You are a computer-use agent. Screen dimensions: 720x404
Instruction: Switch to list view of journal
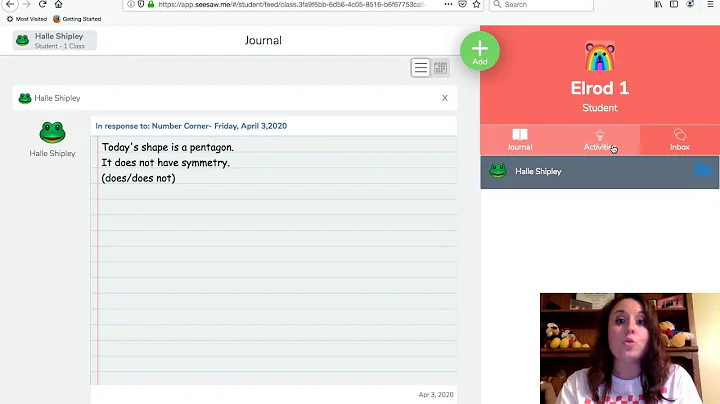pyautogui.click(x=420, y=68)
